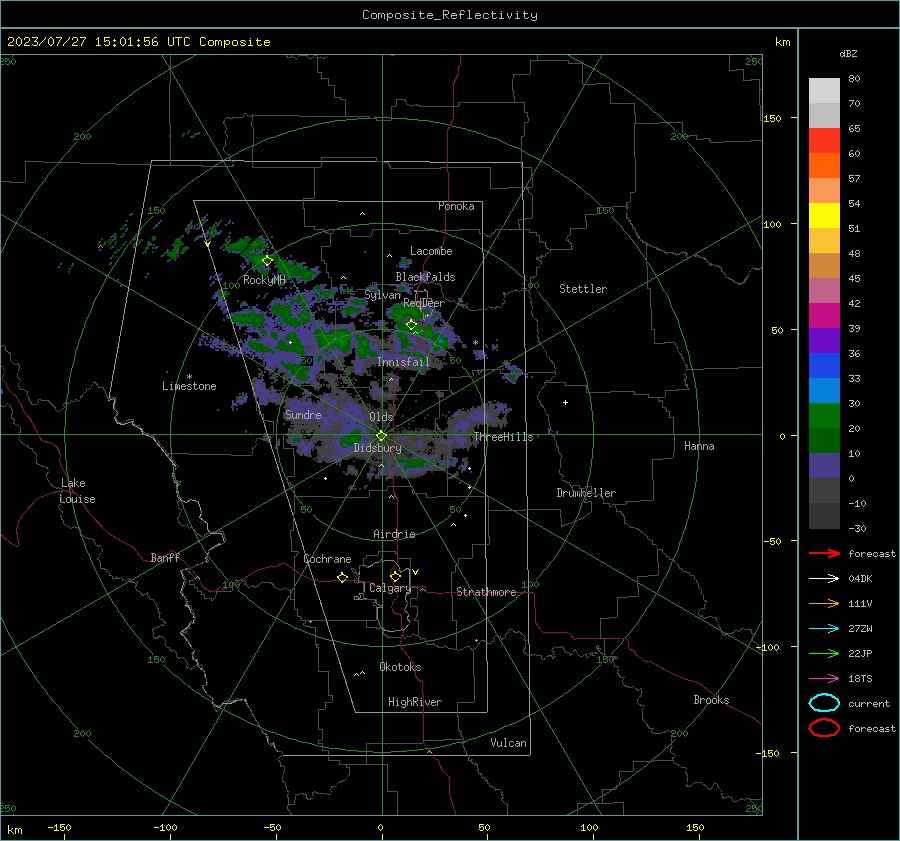Viewport: 900px width, 841px height.
Task: Select the red swatch in dBZ legend
Action: (824, 140)
